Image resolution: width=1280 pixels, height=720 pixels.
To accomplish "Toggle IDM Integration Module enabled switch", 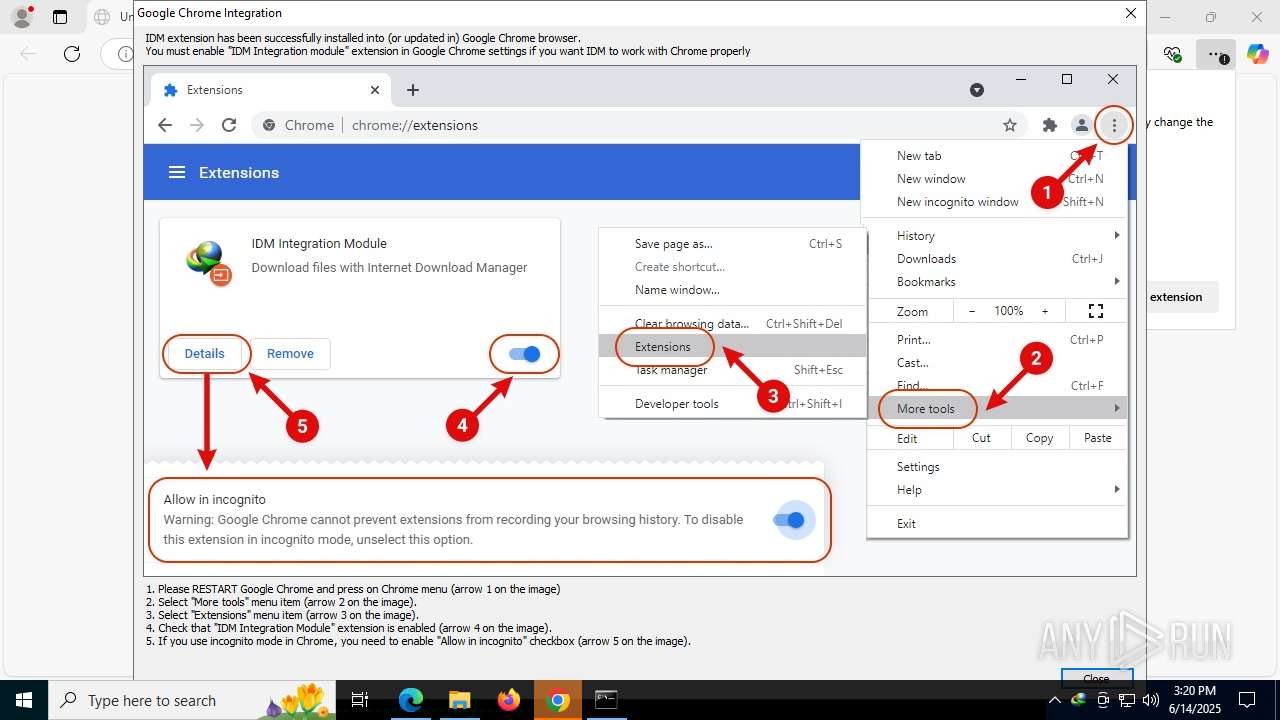I will click(x=524, y=354).
